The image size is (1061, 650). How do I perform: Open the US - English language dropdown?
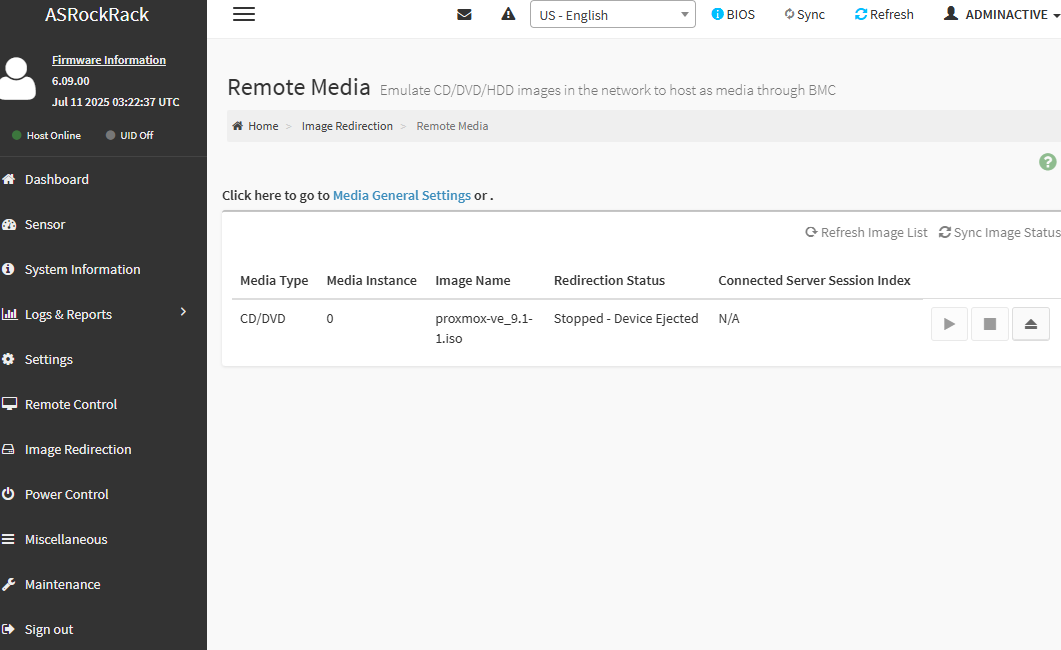tap(612, 15)
